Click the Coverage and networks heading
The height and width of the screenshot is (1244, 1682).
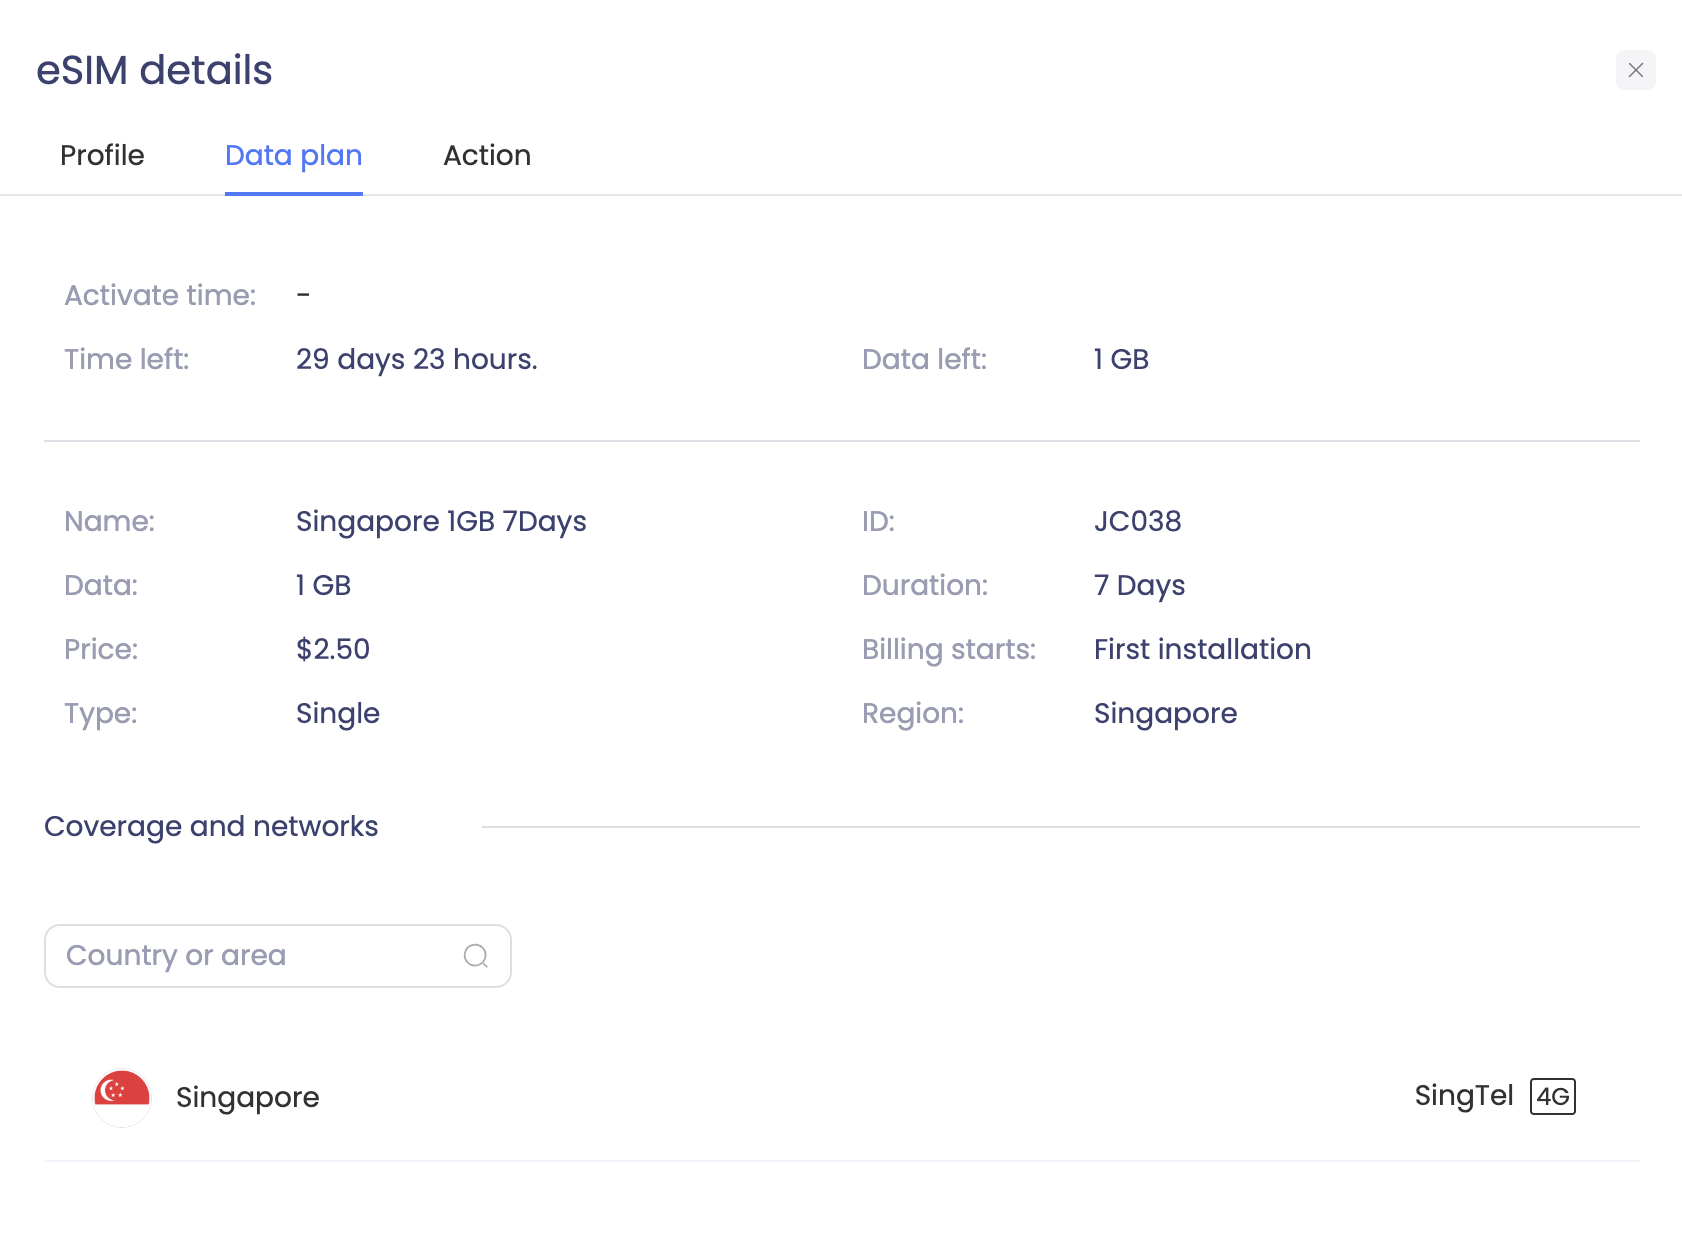211,827
